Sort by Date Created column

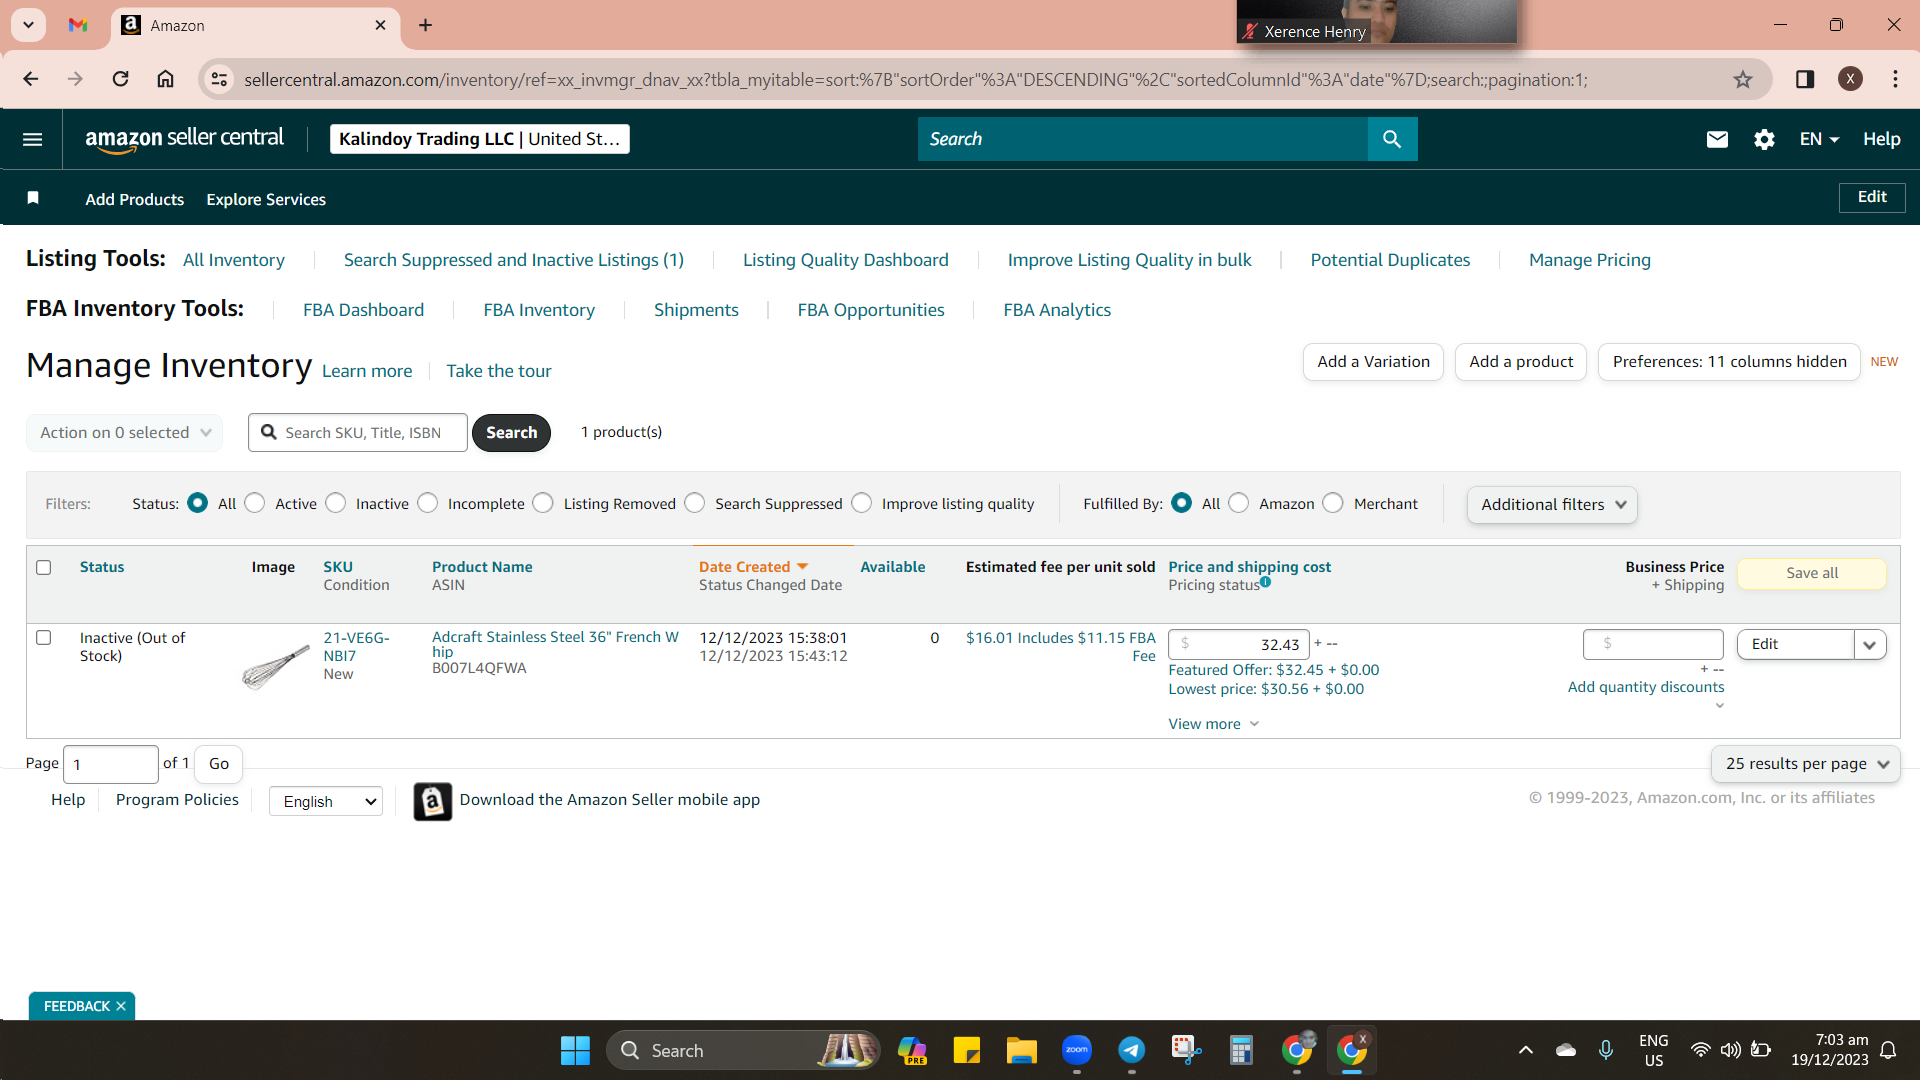coord(753,567)
